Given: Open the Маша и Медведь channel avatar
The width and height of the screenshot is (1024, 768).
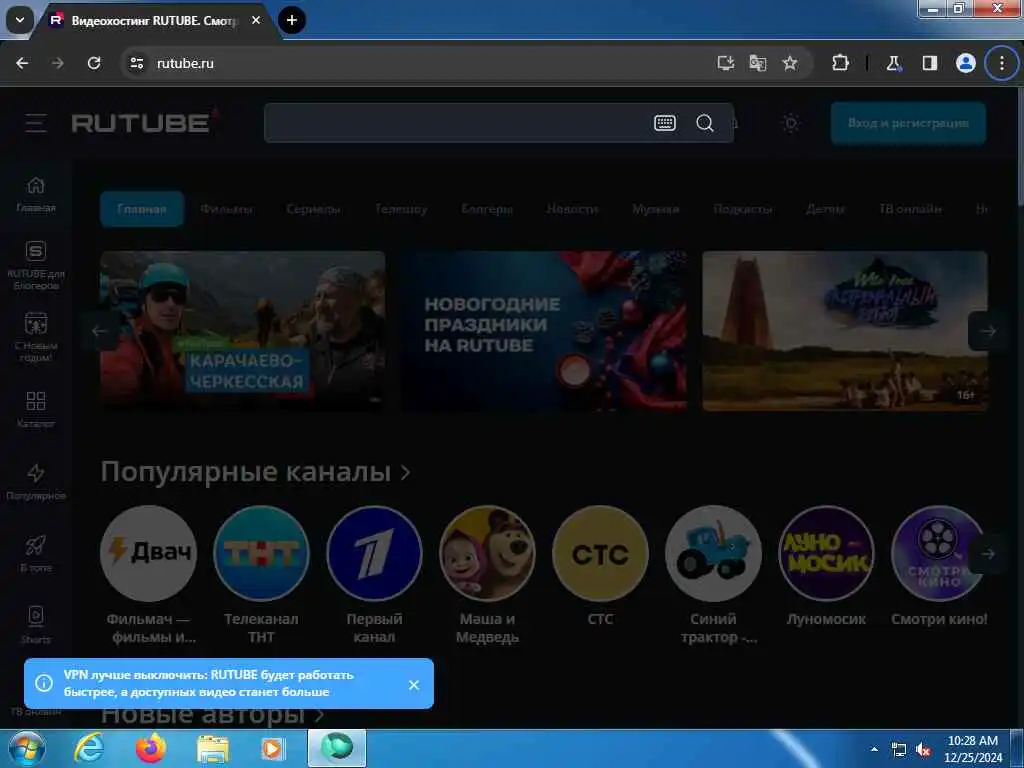Looking at the screenshot, I should pyautogui.click(x=487, y=553).
